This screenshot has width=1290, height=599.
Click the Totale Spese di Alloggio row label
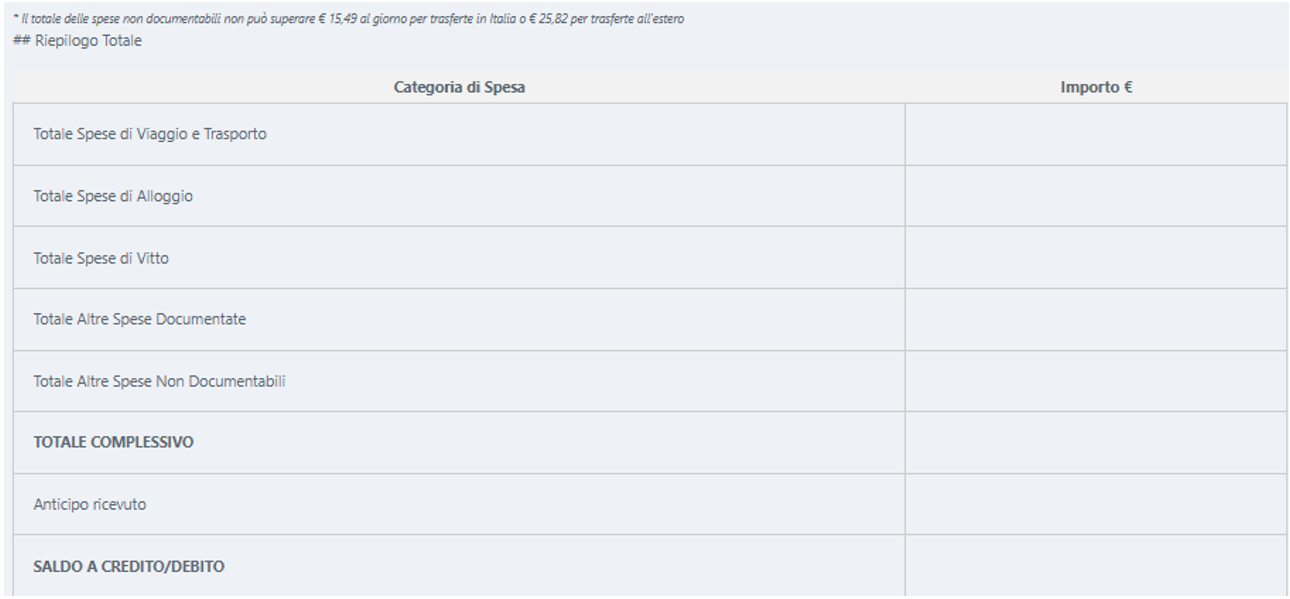tap(113, 196)
